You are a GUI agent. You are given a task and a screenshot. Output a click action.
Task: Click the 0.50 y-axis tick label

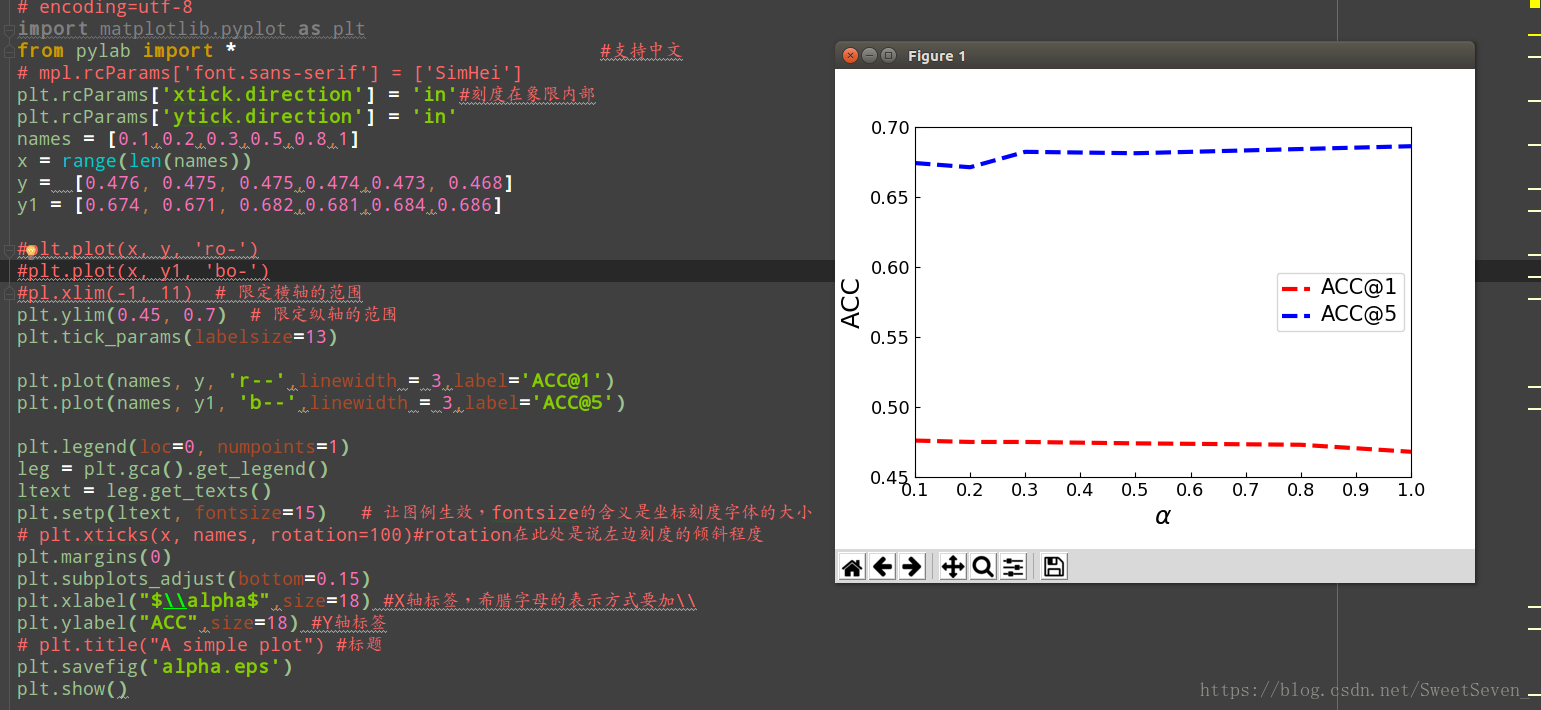click(x=890, y=408)
